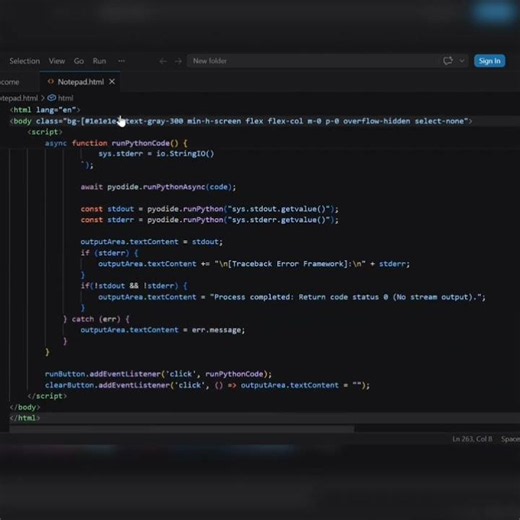The width and height of the screenshot is (520, 520).
Task: Click the if(!stdout && !stderr) line
Action: pos(134,286)
